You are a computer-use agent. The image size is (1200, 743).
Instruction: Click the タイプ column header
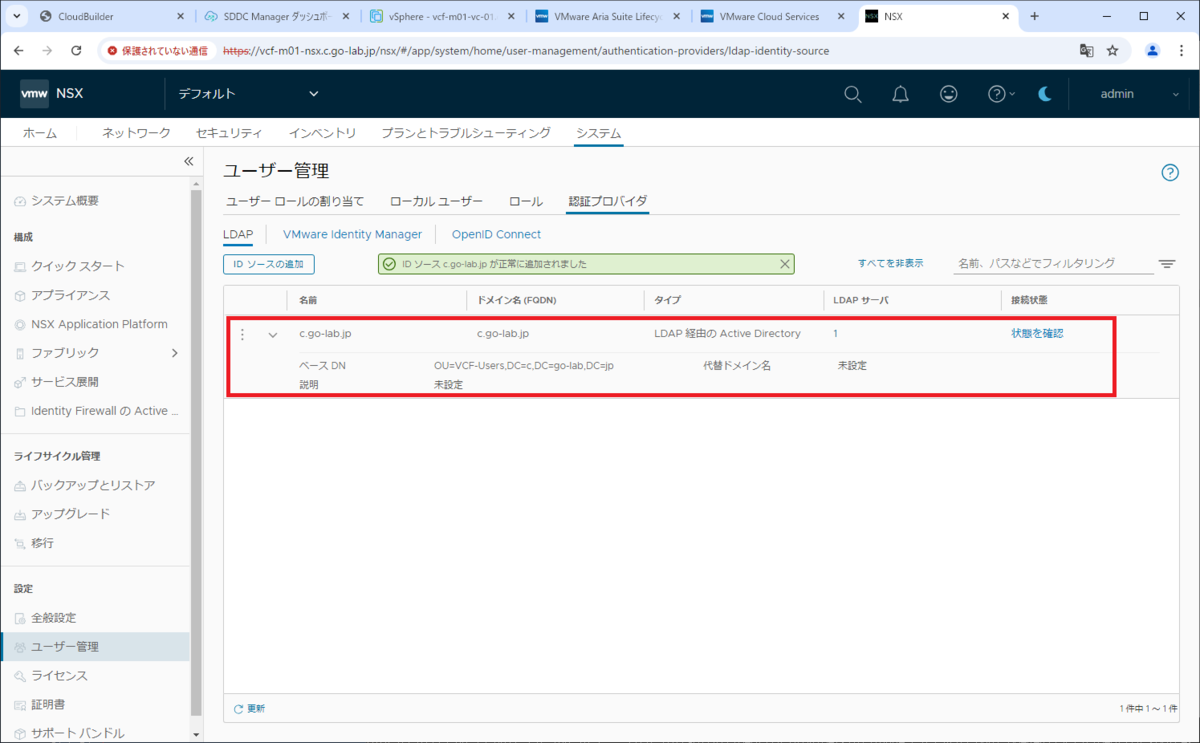pos(667,300)
